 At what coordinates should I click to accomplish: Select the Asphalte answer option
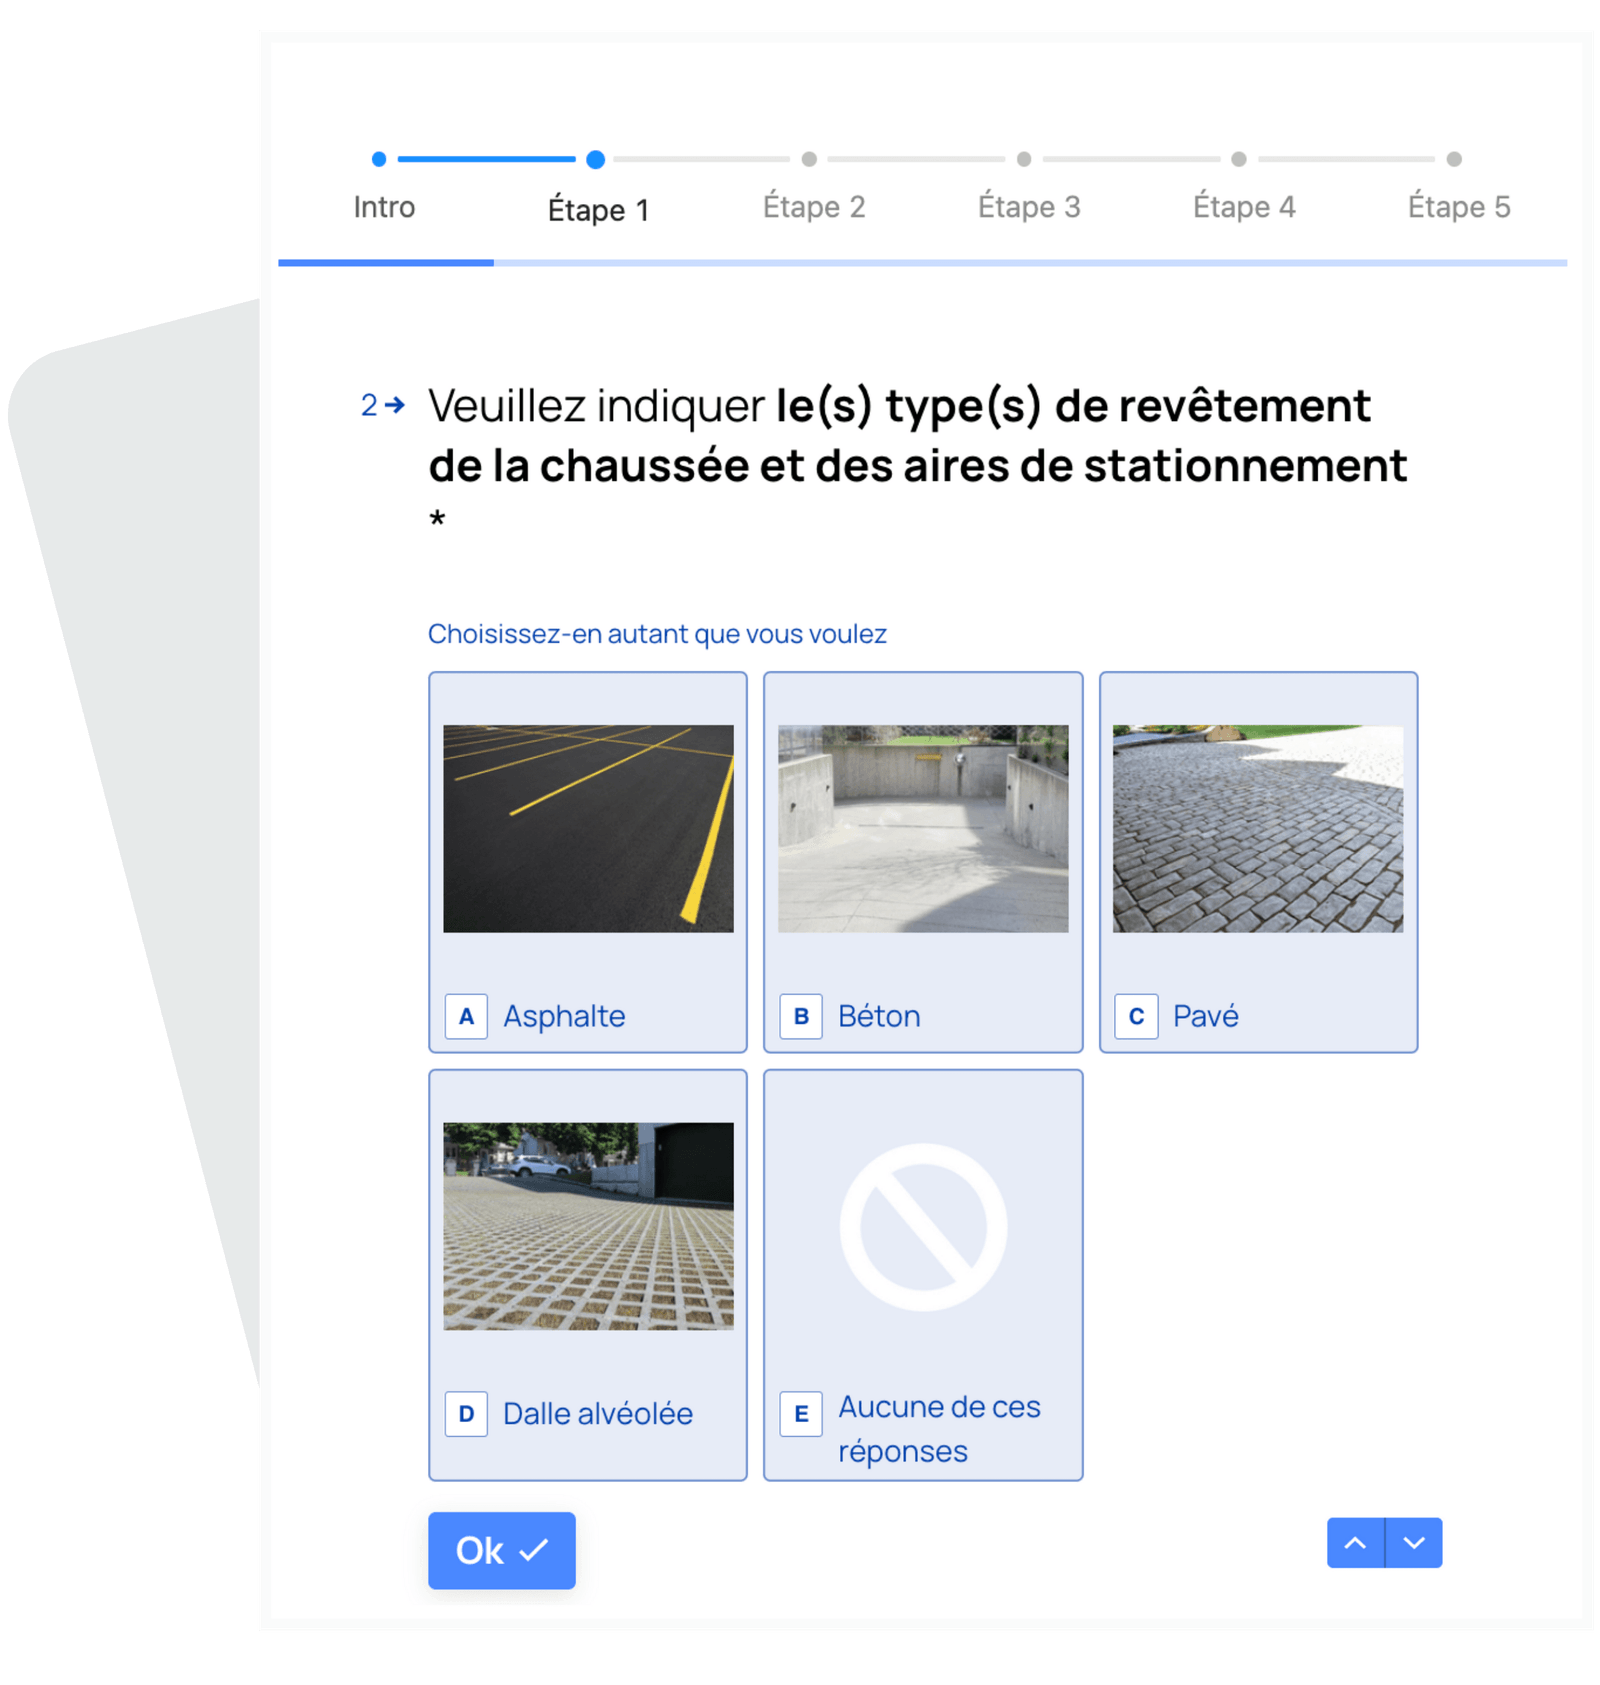[x=587, y=862]
